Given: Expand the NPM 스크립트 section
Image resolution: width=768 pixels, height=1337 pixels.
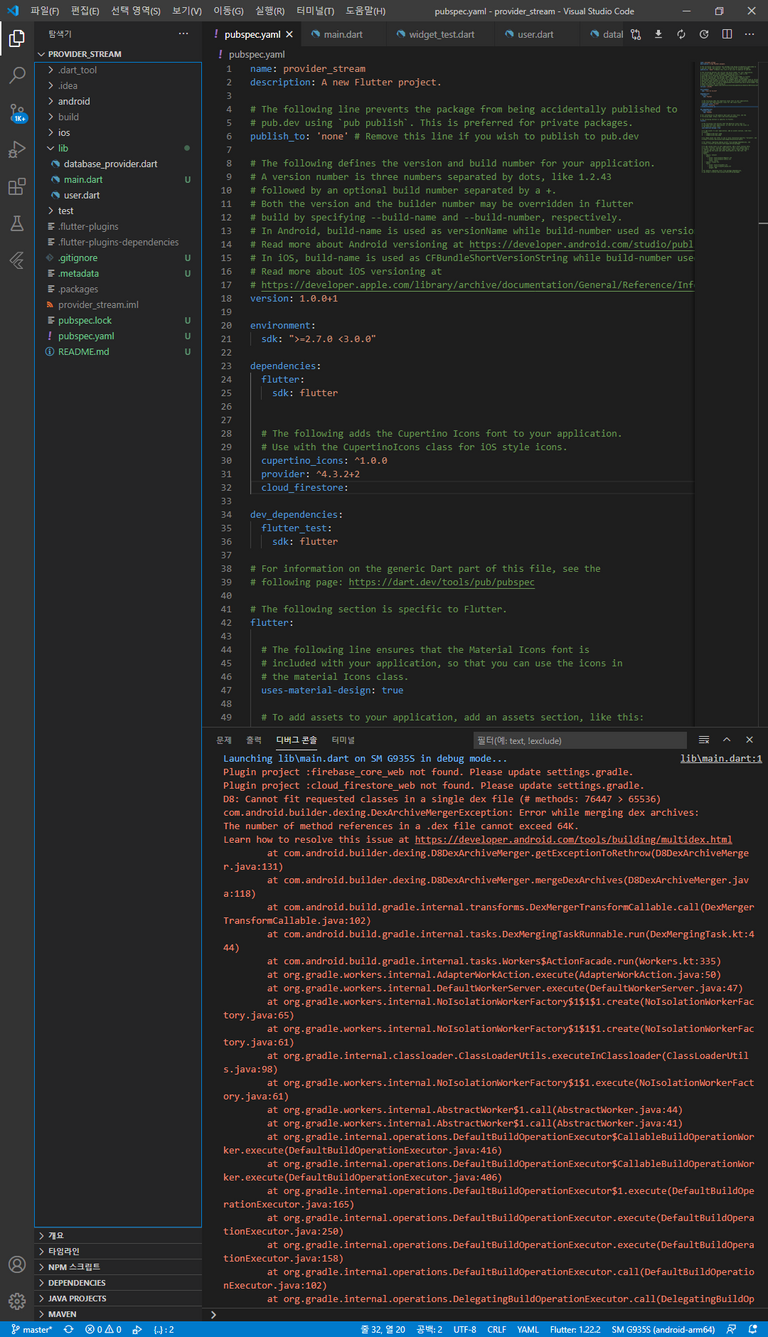Looking at the screenshot, I should 118,1267.
